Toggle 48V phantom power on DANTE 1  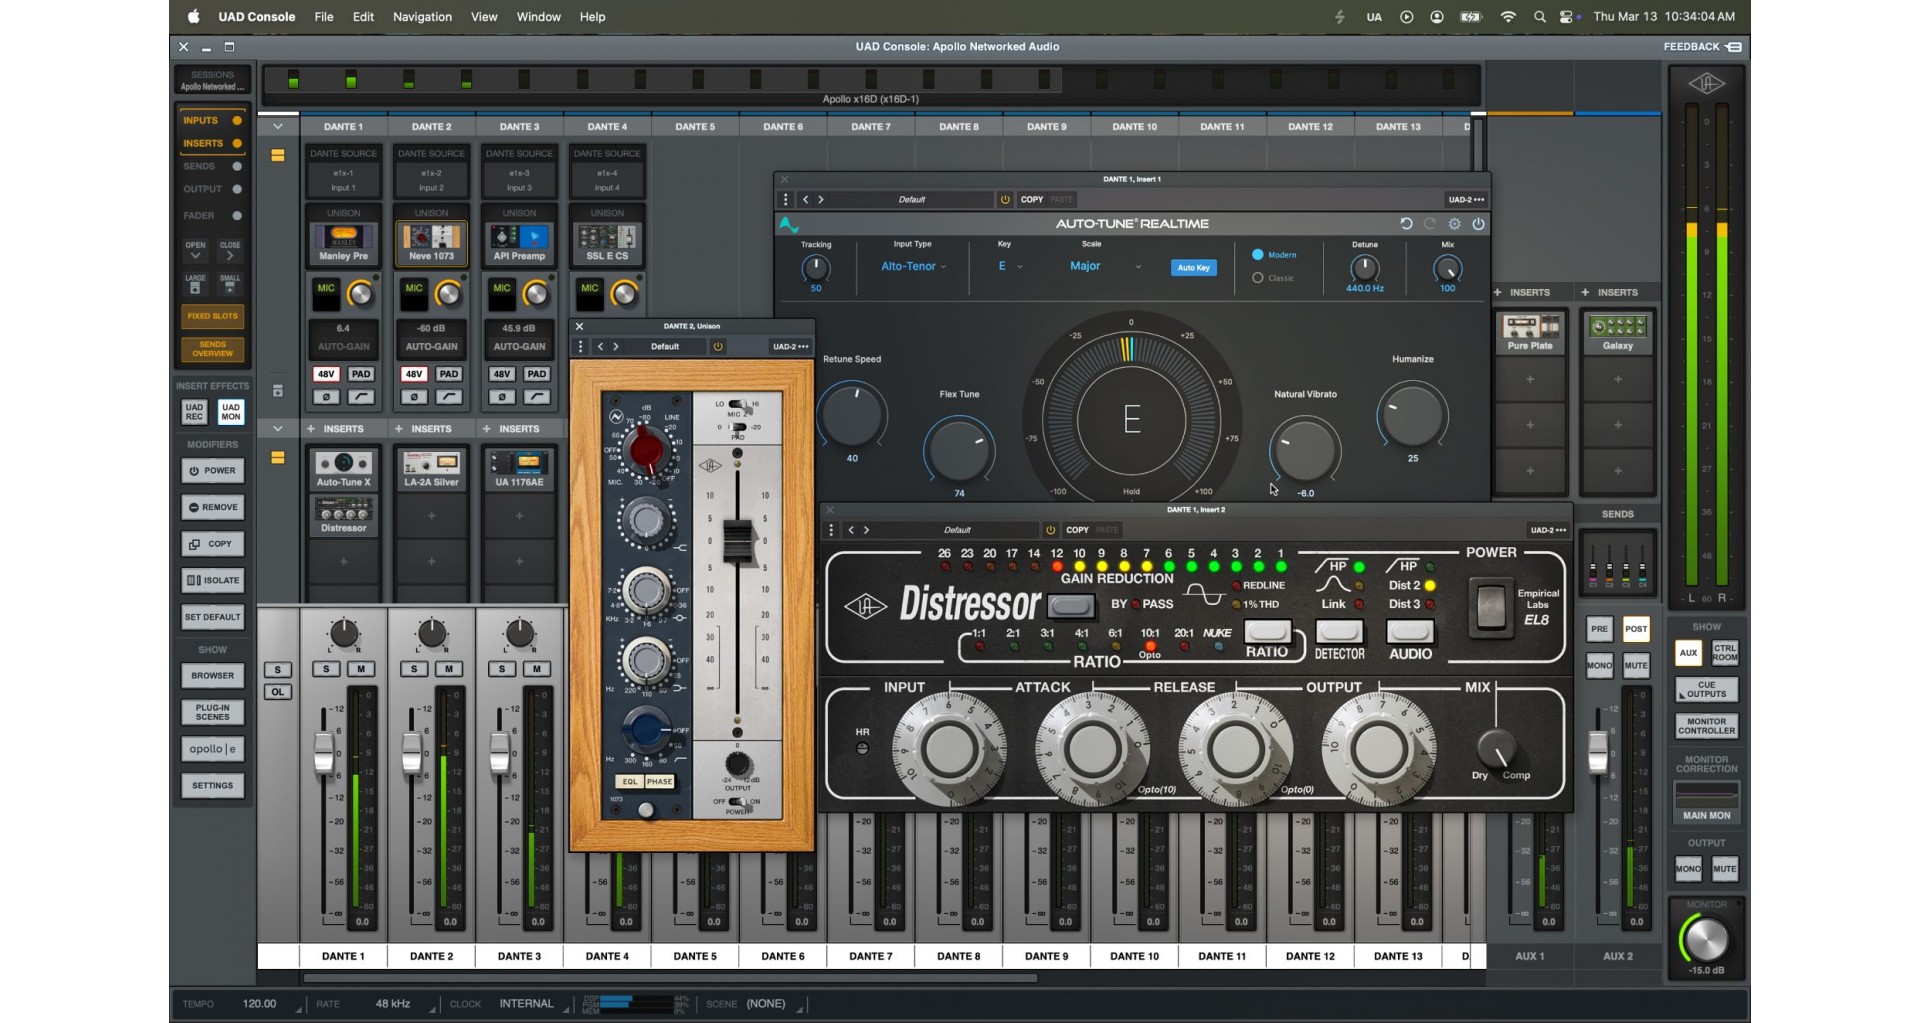[x=326, y=374]
